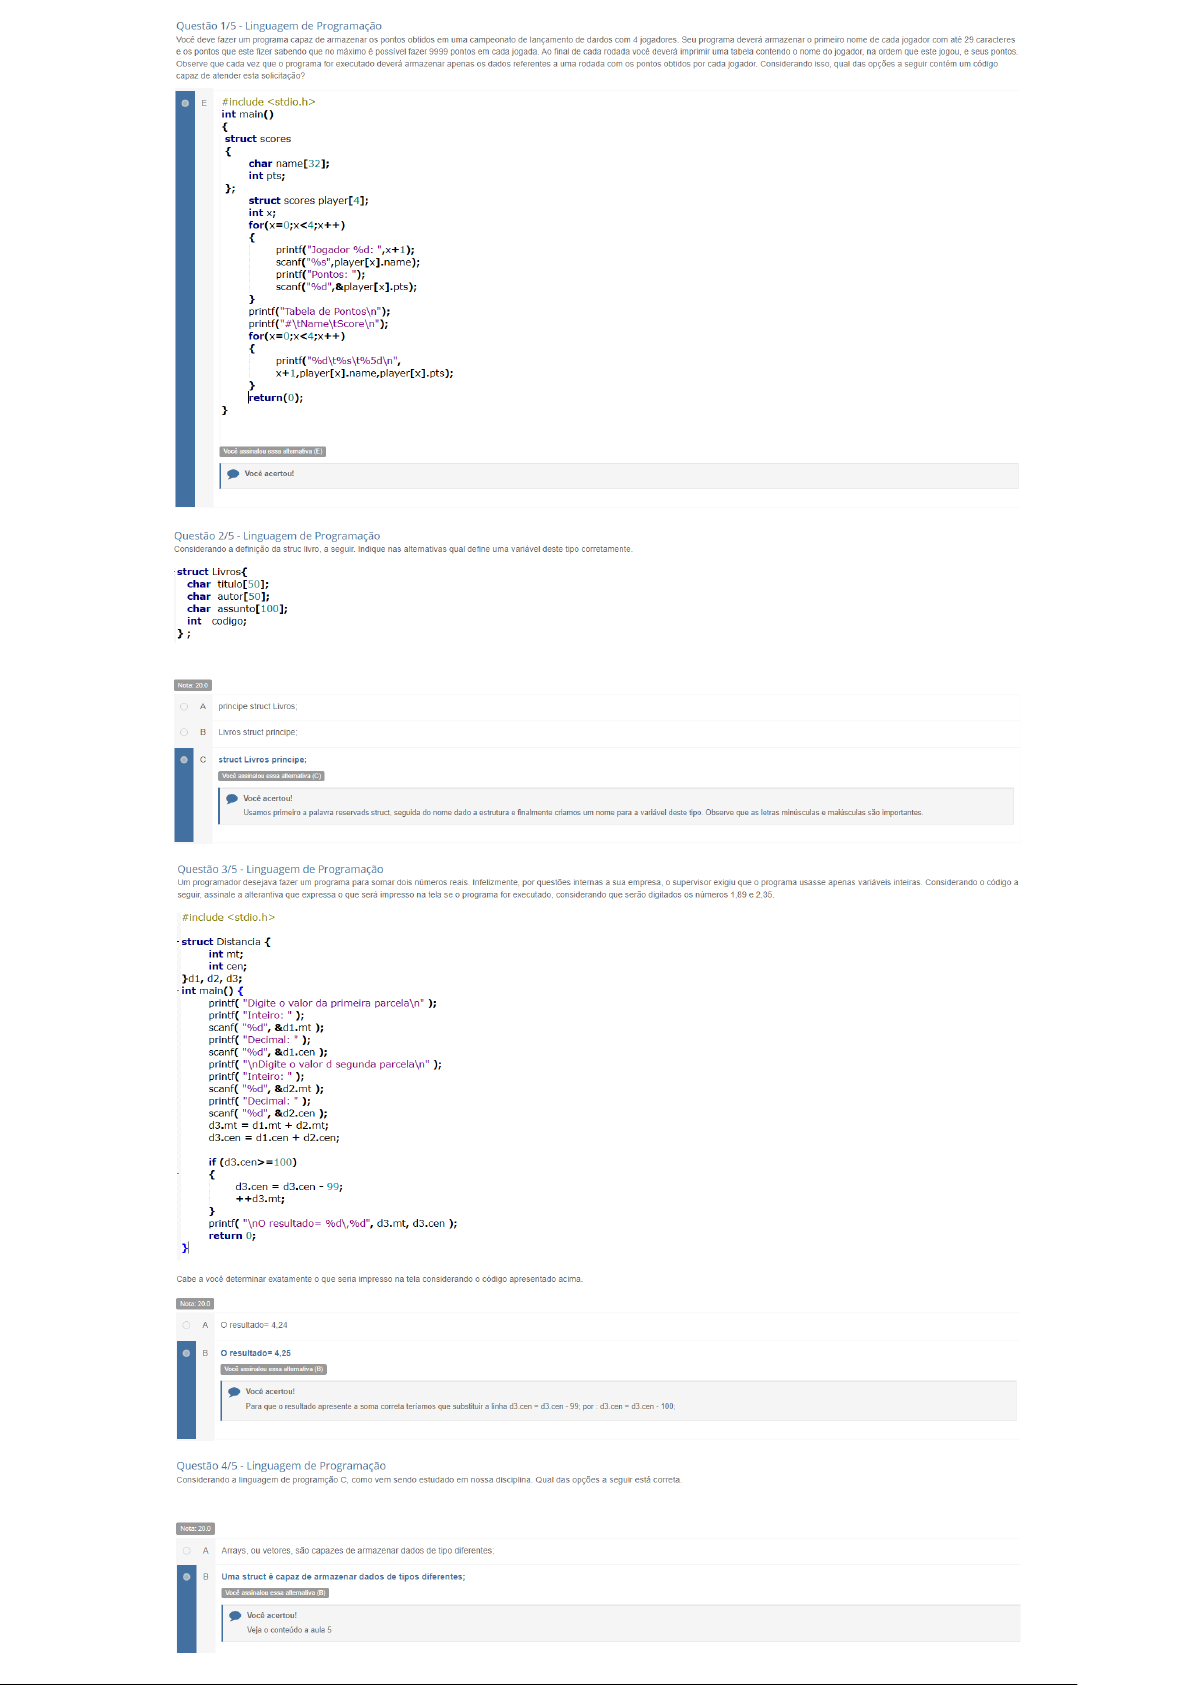Click the 'Nota: 20.0' badge in Questão 4

[195, 1529]
